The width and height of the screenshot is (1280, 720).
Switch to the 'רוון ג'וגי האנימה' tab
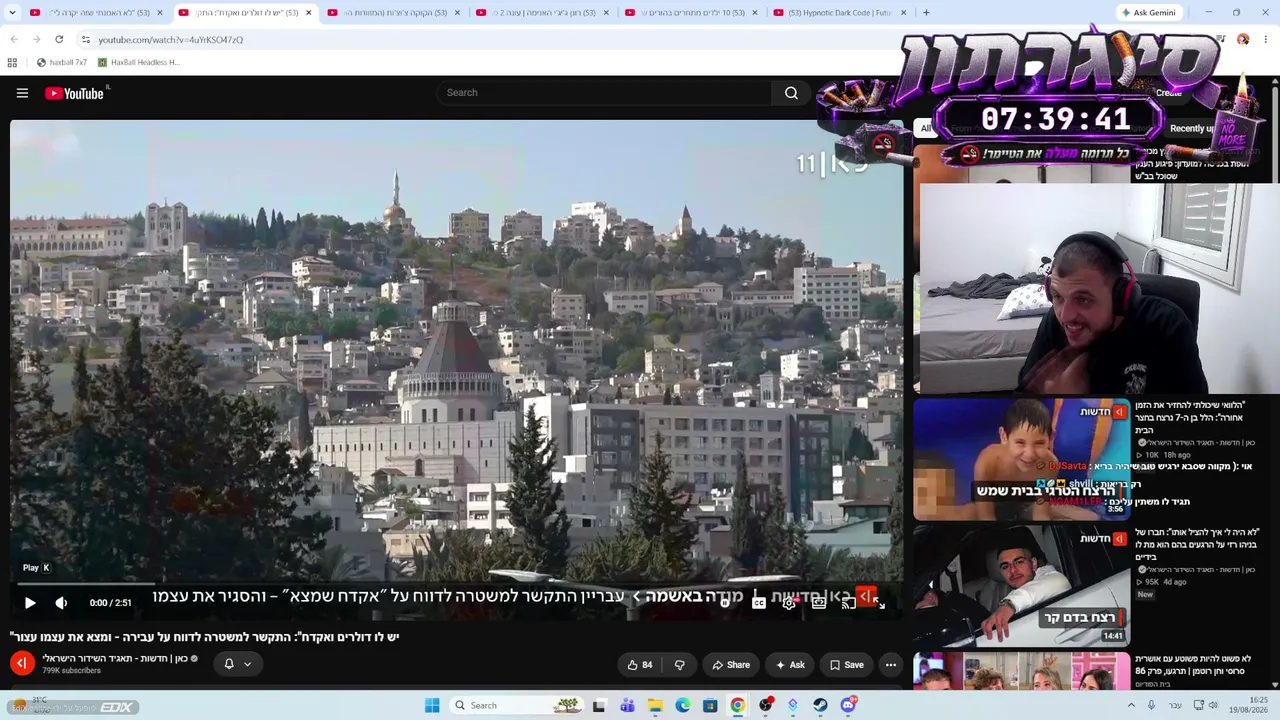(x=541, y=13)
